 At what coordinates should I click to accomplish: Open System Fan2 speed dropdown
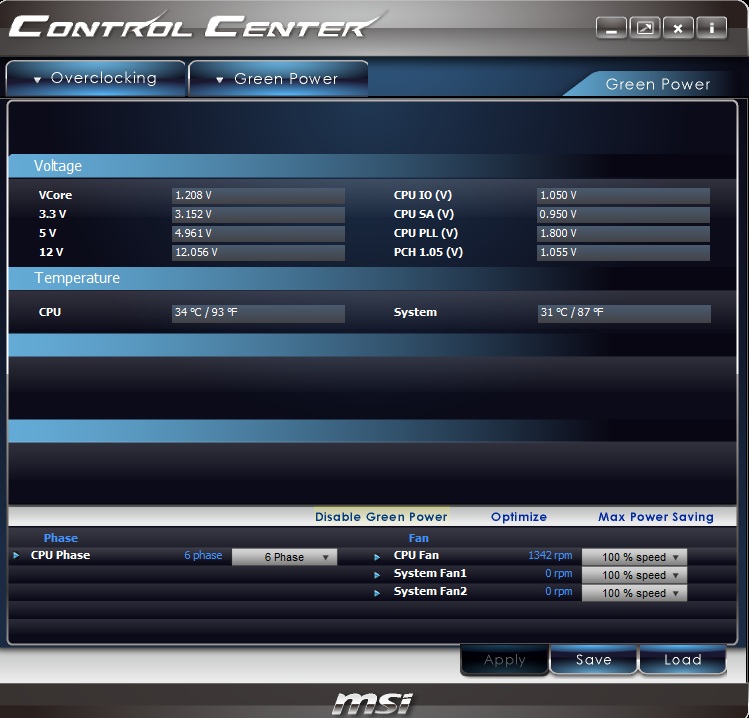(634, 593)
